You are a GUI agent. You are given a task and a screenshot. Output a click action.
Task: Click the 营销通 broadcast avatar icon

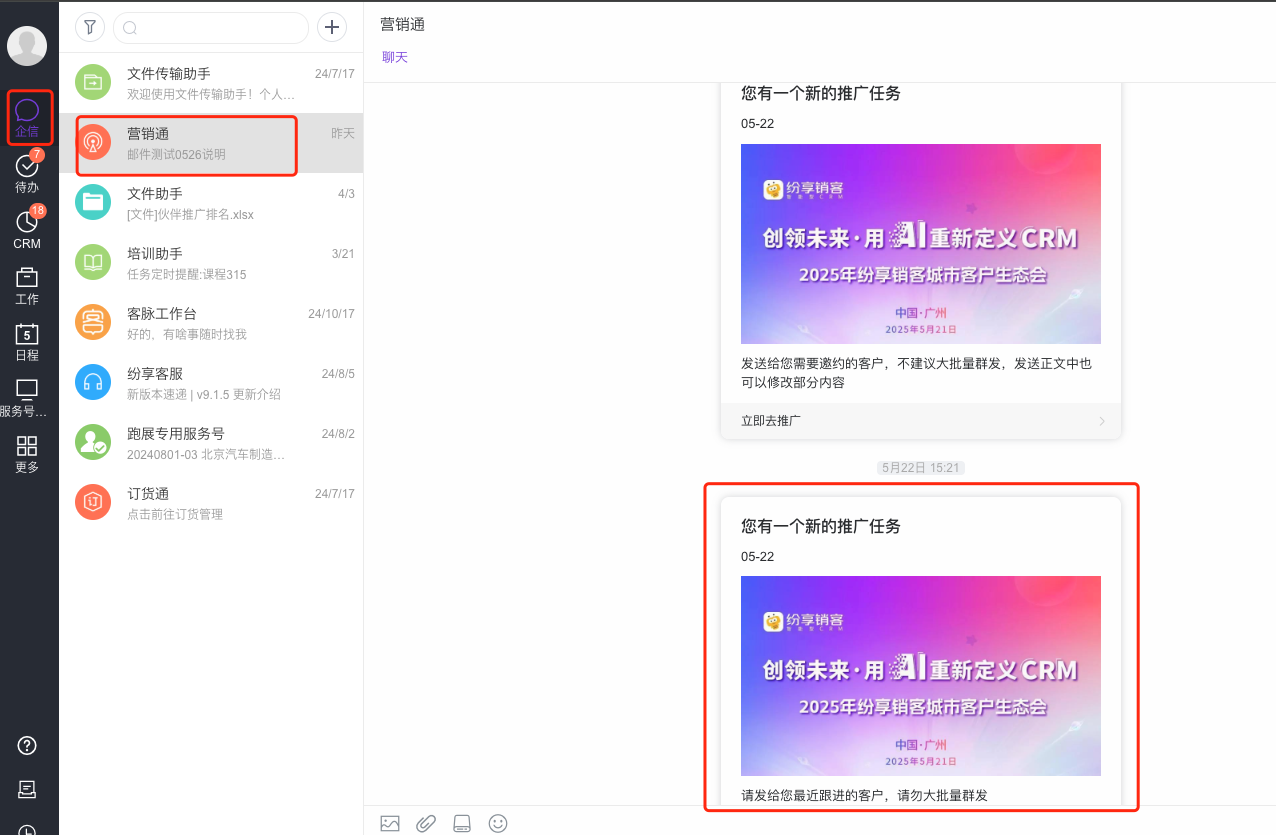coord(93,142)
